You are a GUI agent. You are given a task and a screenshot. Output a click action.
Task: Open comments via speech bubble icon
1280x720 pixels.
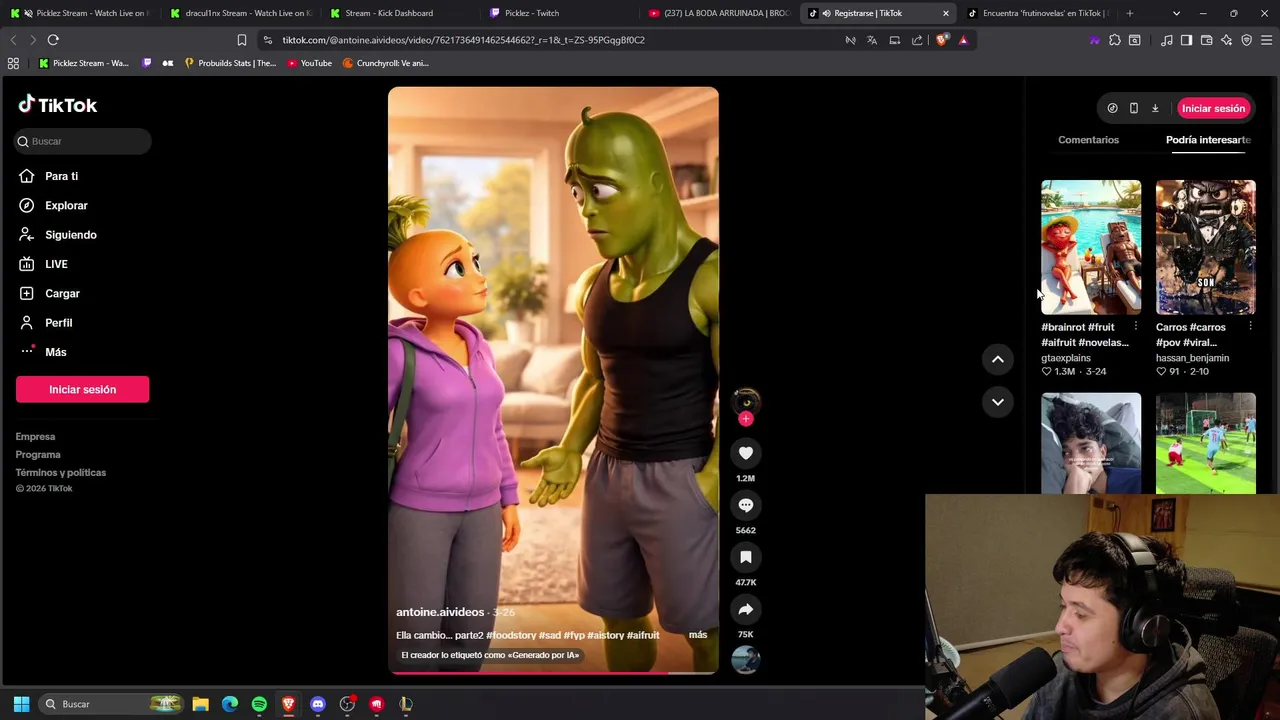pos(745,505)
